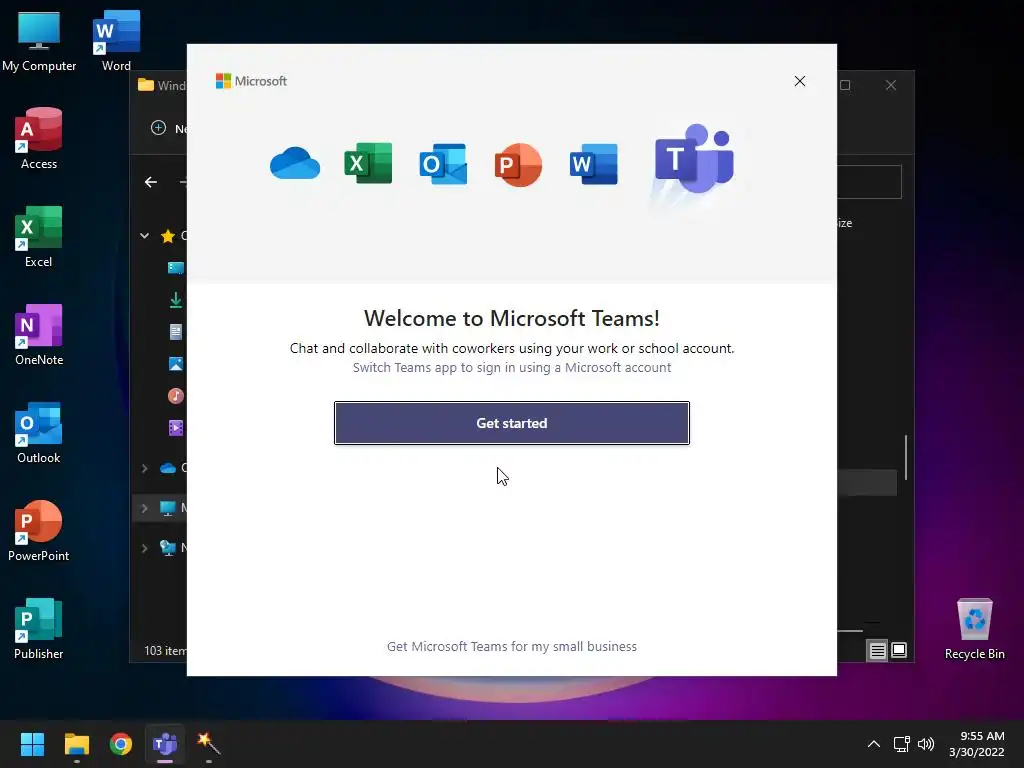The height and width of the screenshot is (768, 1024).
Task: Open the volume control in system tray
Action: (x=926, y=744)
